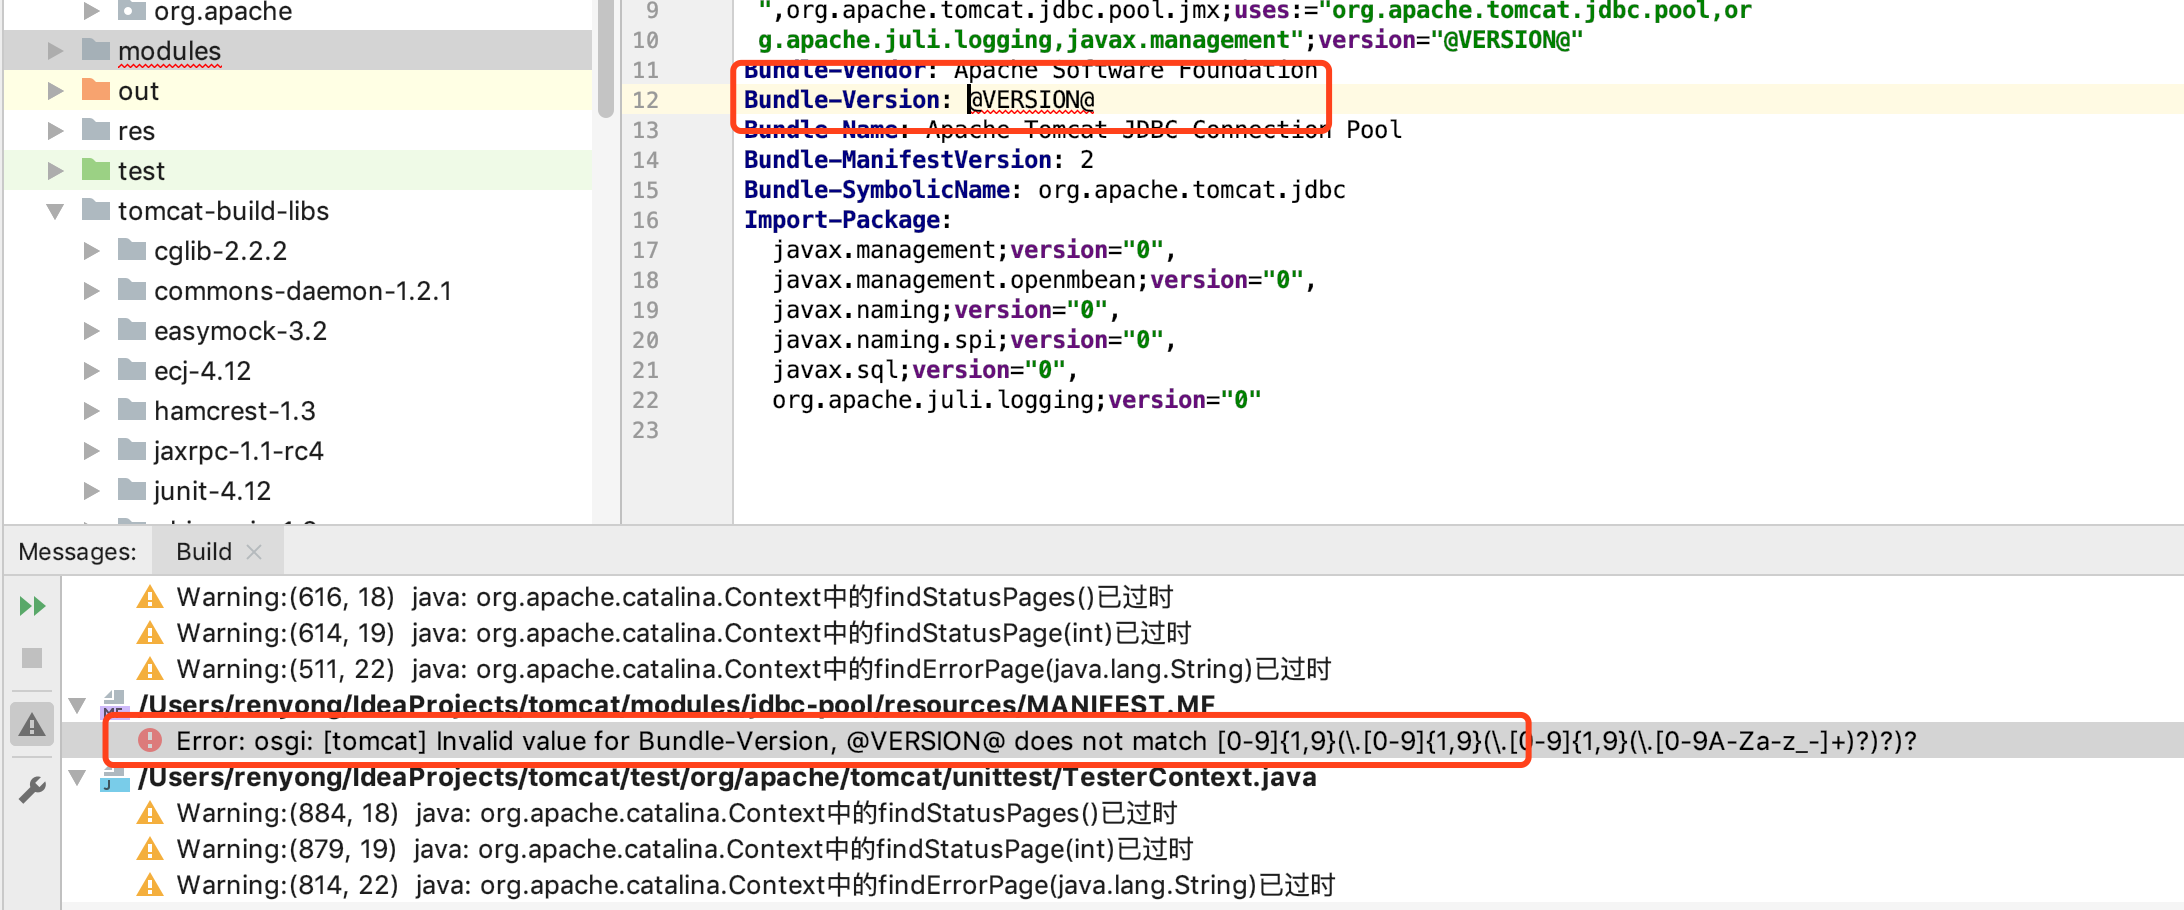Image resolution: width=2184 pixels, height=910 pixels.
Task: Click line number 12 in the editor gutter
Action: click(x=646, y=100)
